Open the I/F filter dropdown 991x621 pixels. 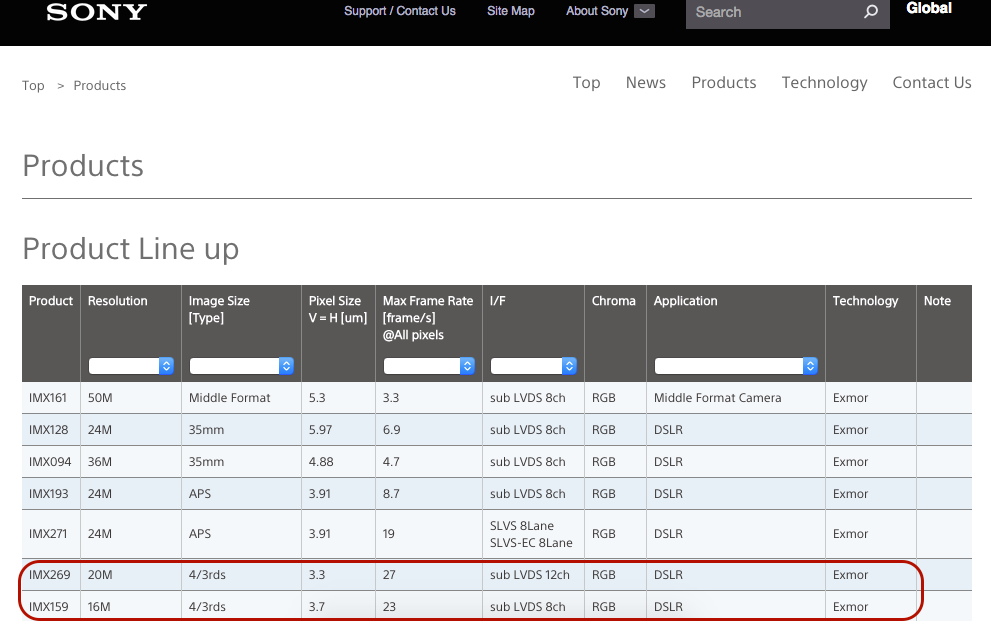pos(533,366)
